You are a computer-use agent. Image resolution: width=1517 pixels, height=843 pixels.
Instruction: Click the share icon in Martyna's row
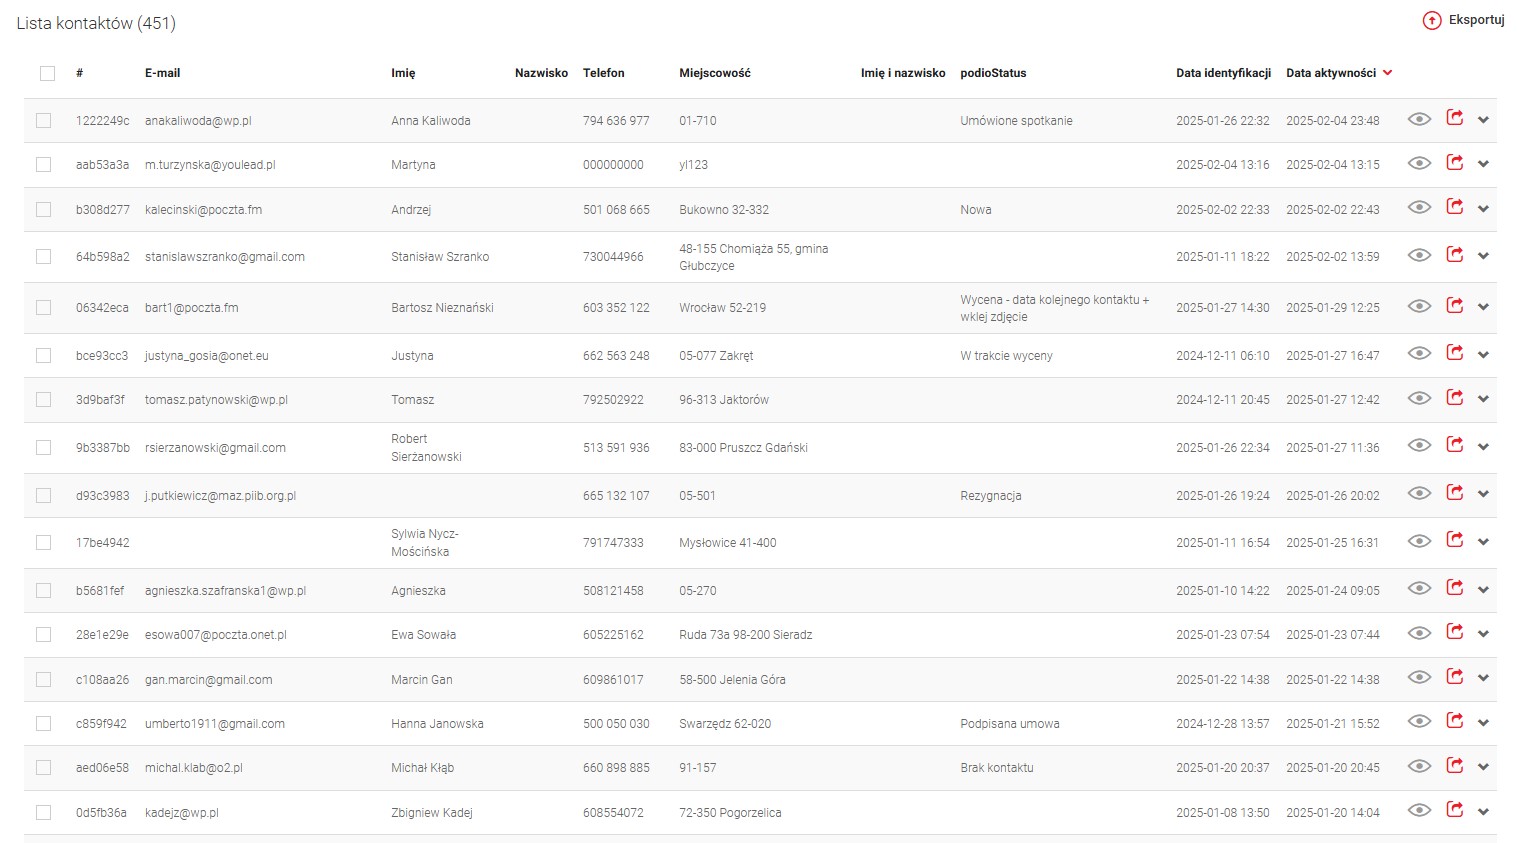tap(1455, 163)
